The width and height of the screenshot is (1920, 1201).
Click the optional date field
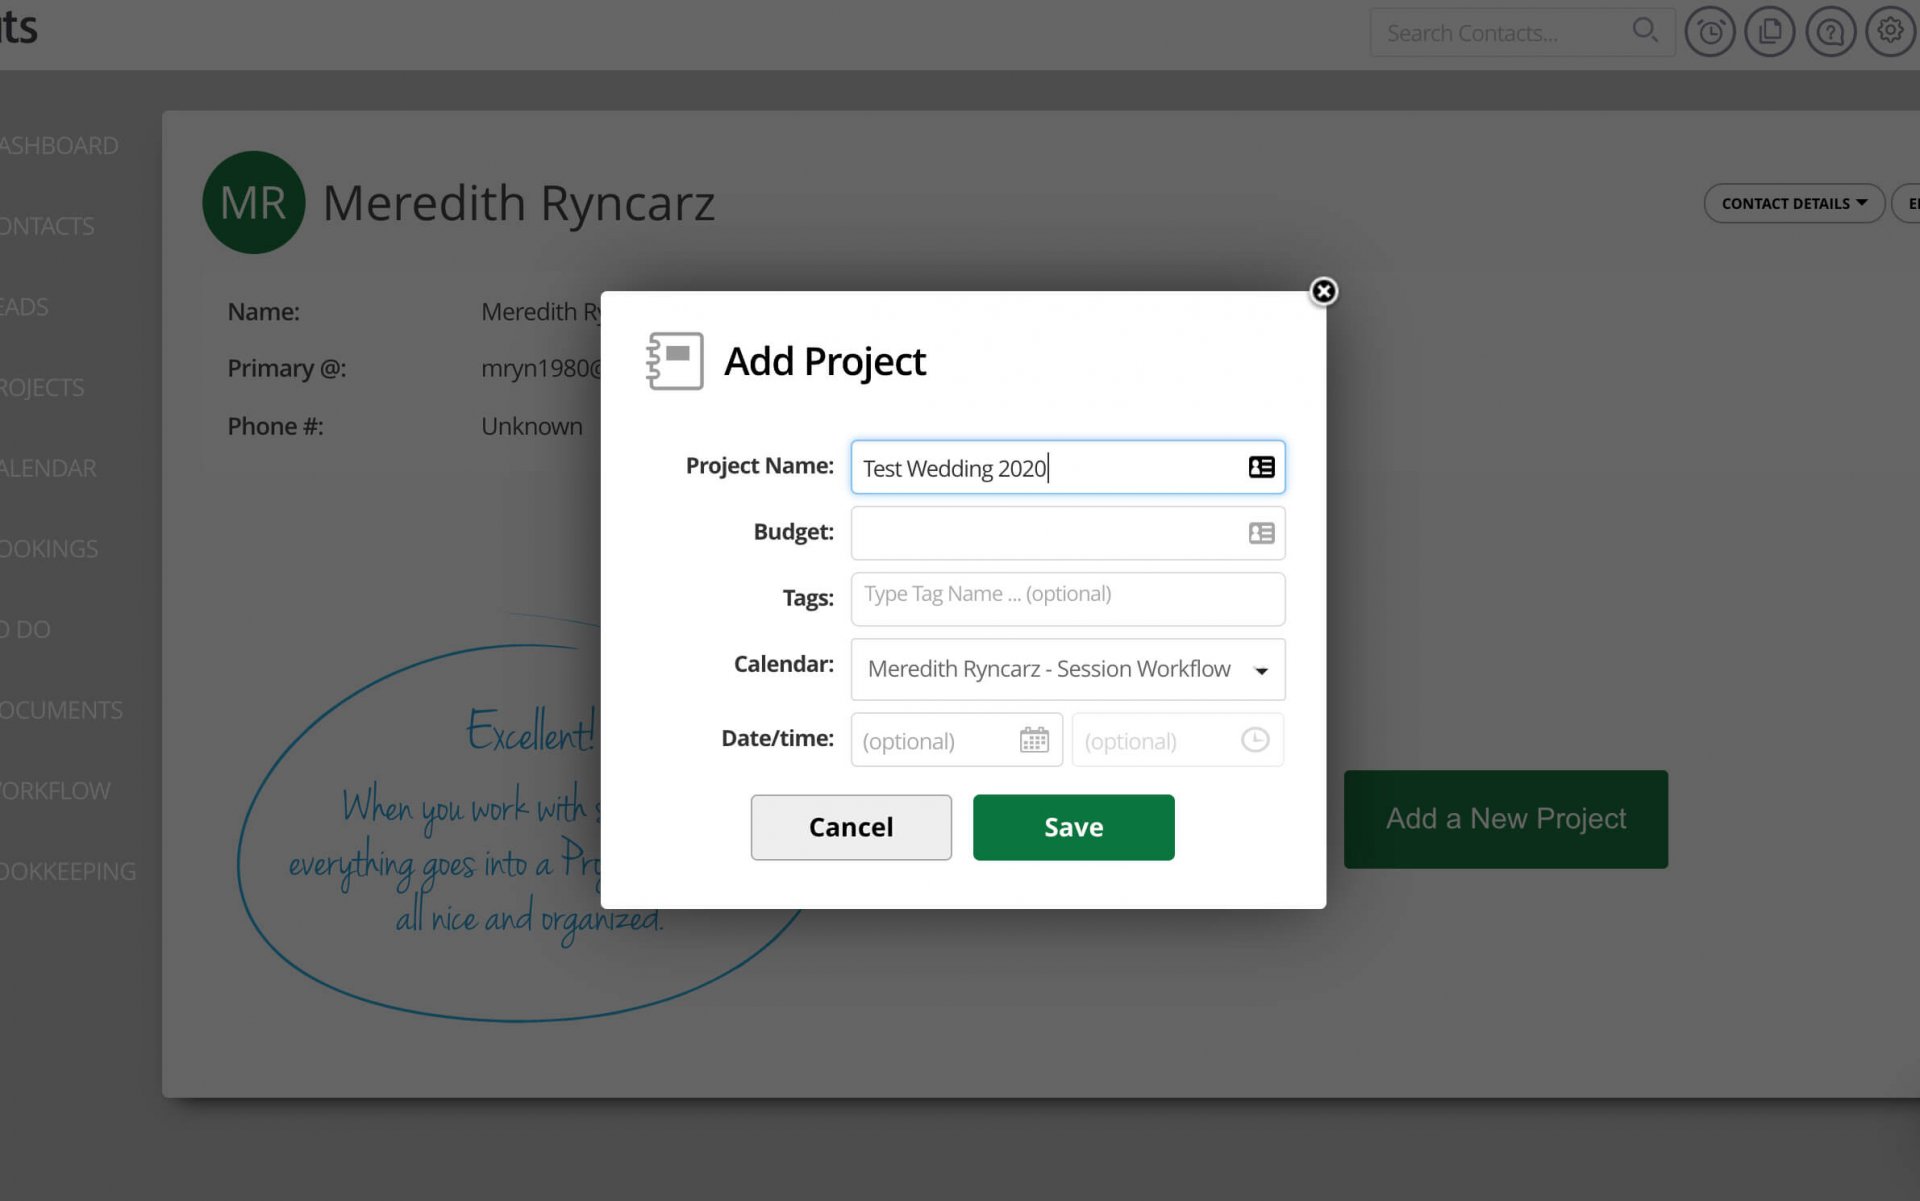tap(956, 740)
